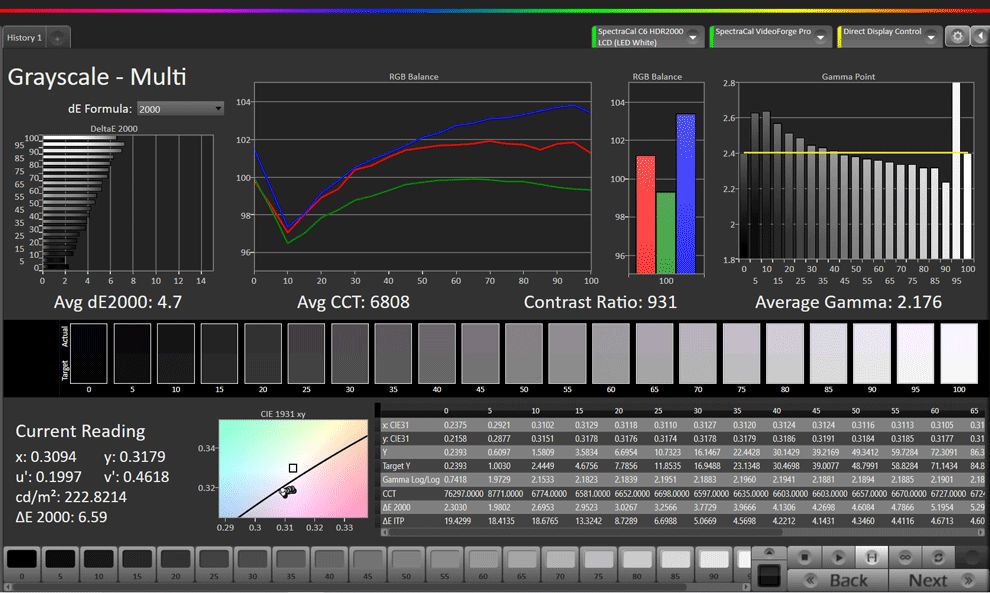Switch to the History 1 tab
This screenshot has width=990, height=593.
(x=24, y=38)
